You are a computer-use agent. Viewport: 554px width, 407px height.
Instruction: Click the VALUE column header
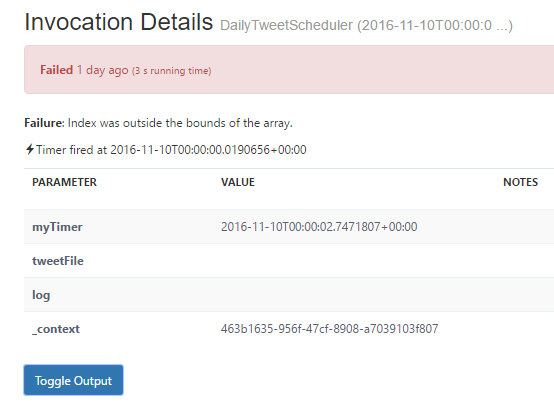[238, 182]
